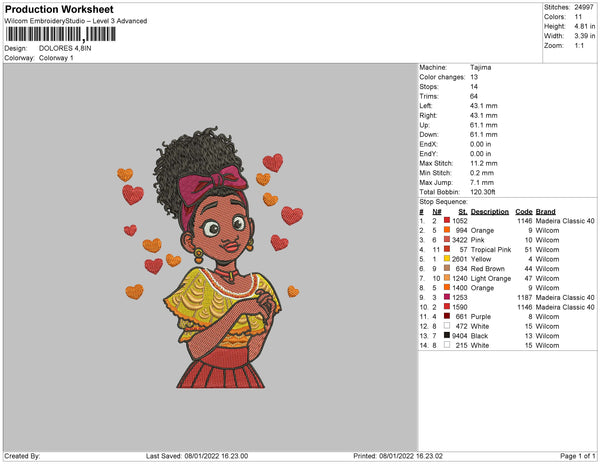The width and height of the screenshot is (600, 464).
Task: Click the Max Jump value 7.1 mm
Action: tap(482, 182)
